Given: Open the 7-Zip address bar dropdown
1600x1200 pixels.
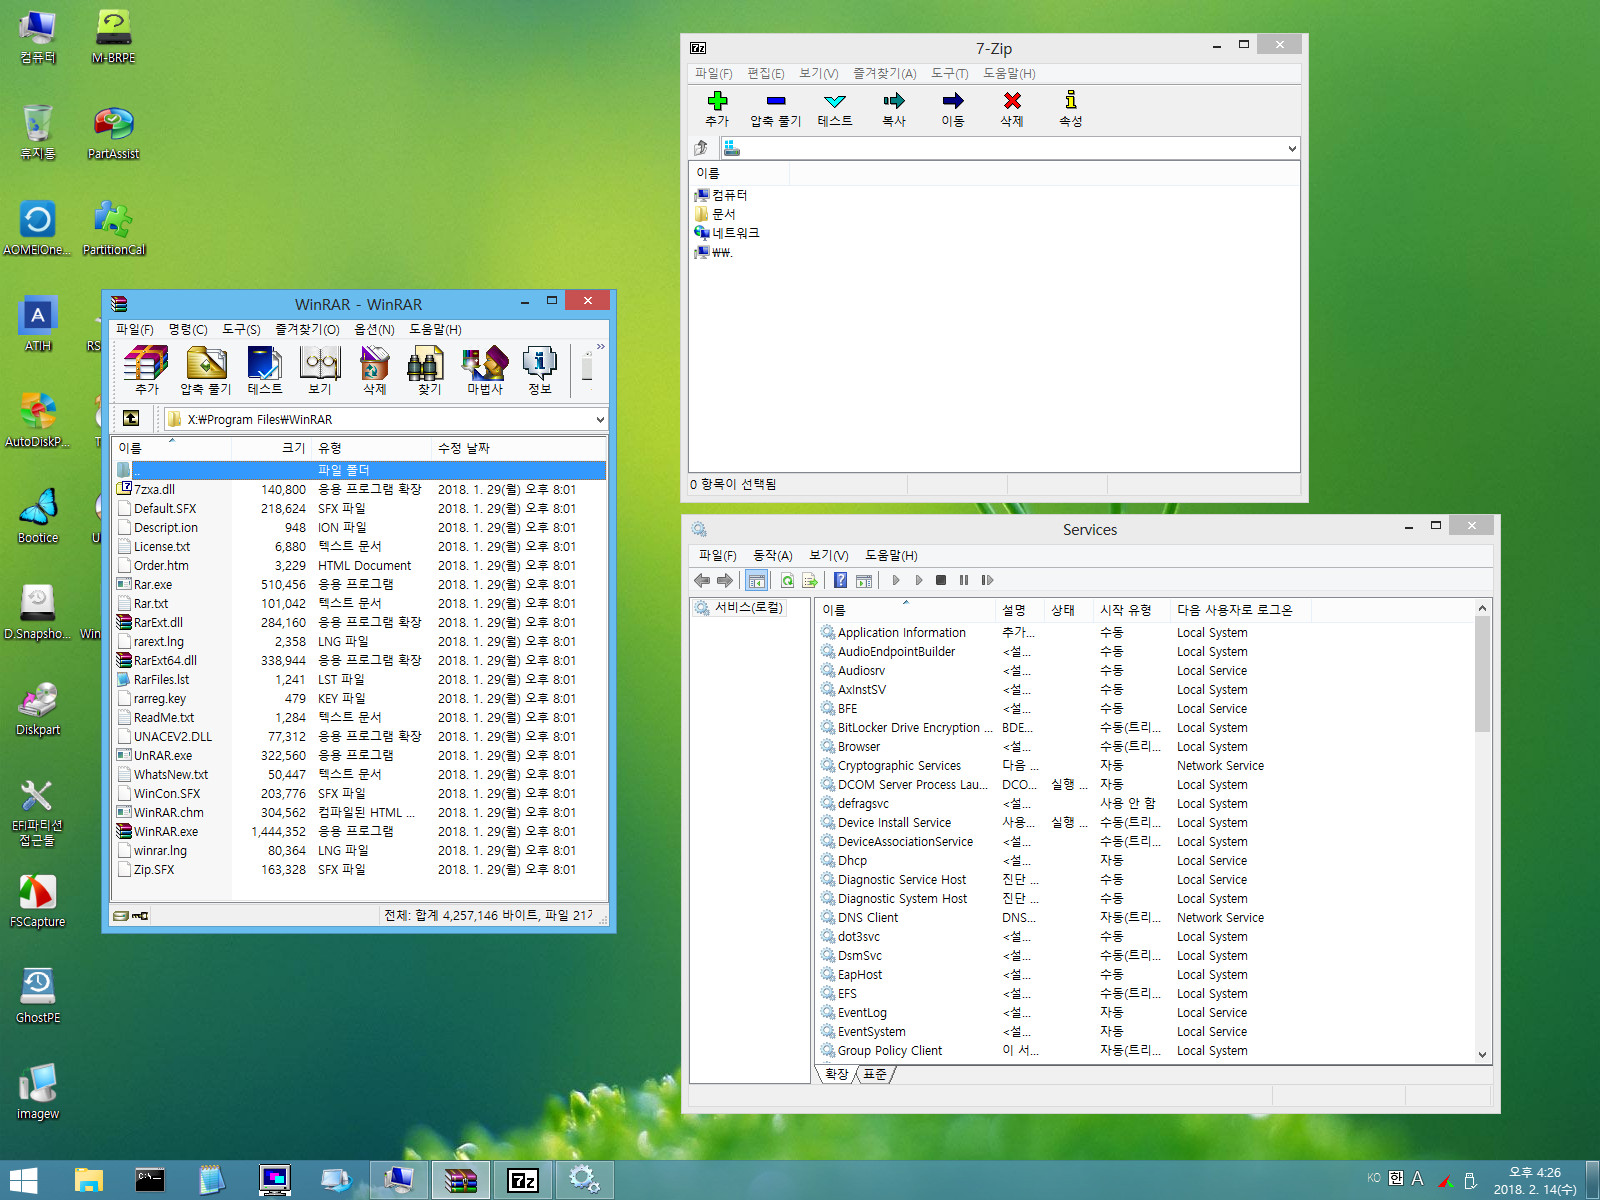Looking at the screenshot, I should [x=1291, y=148].
